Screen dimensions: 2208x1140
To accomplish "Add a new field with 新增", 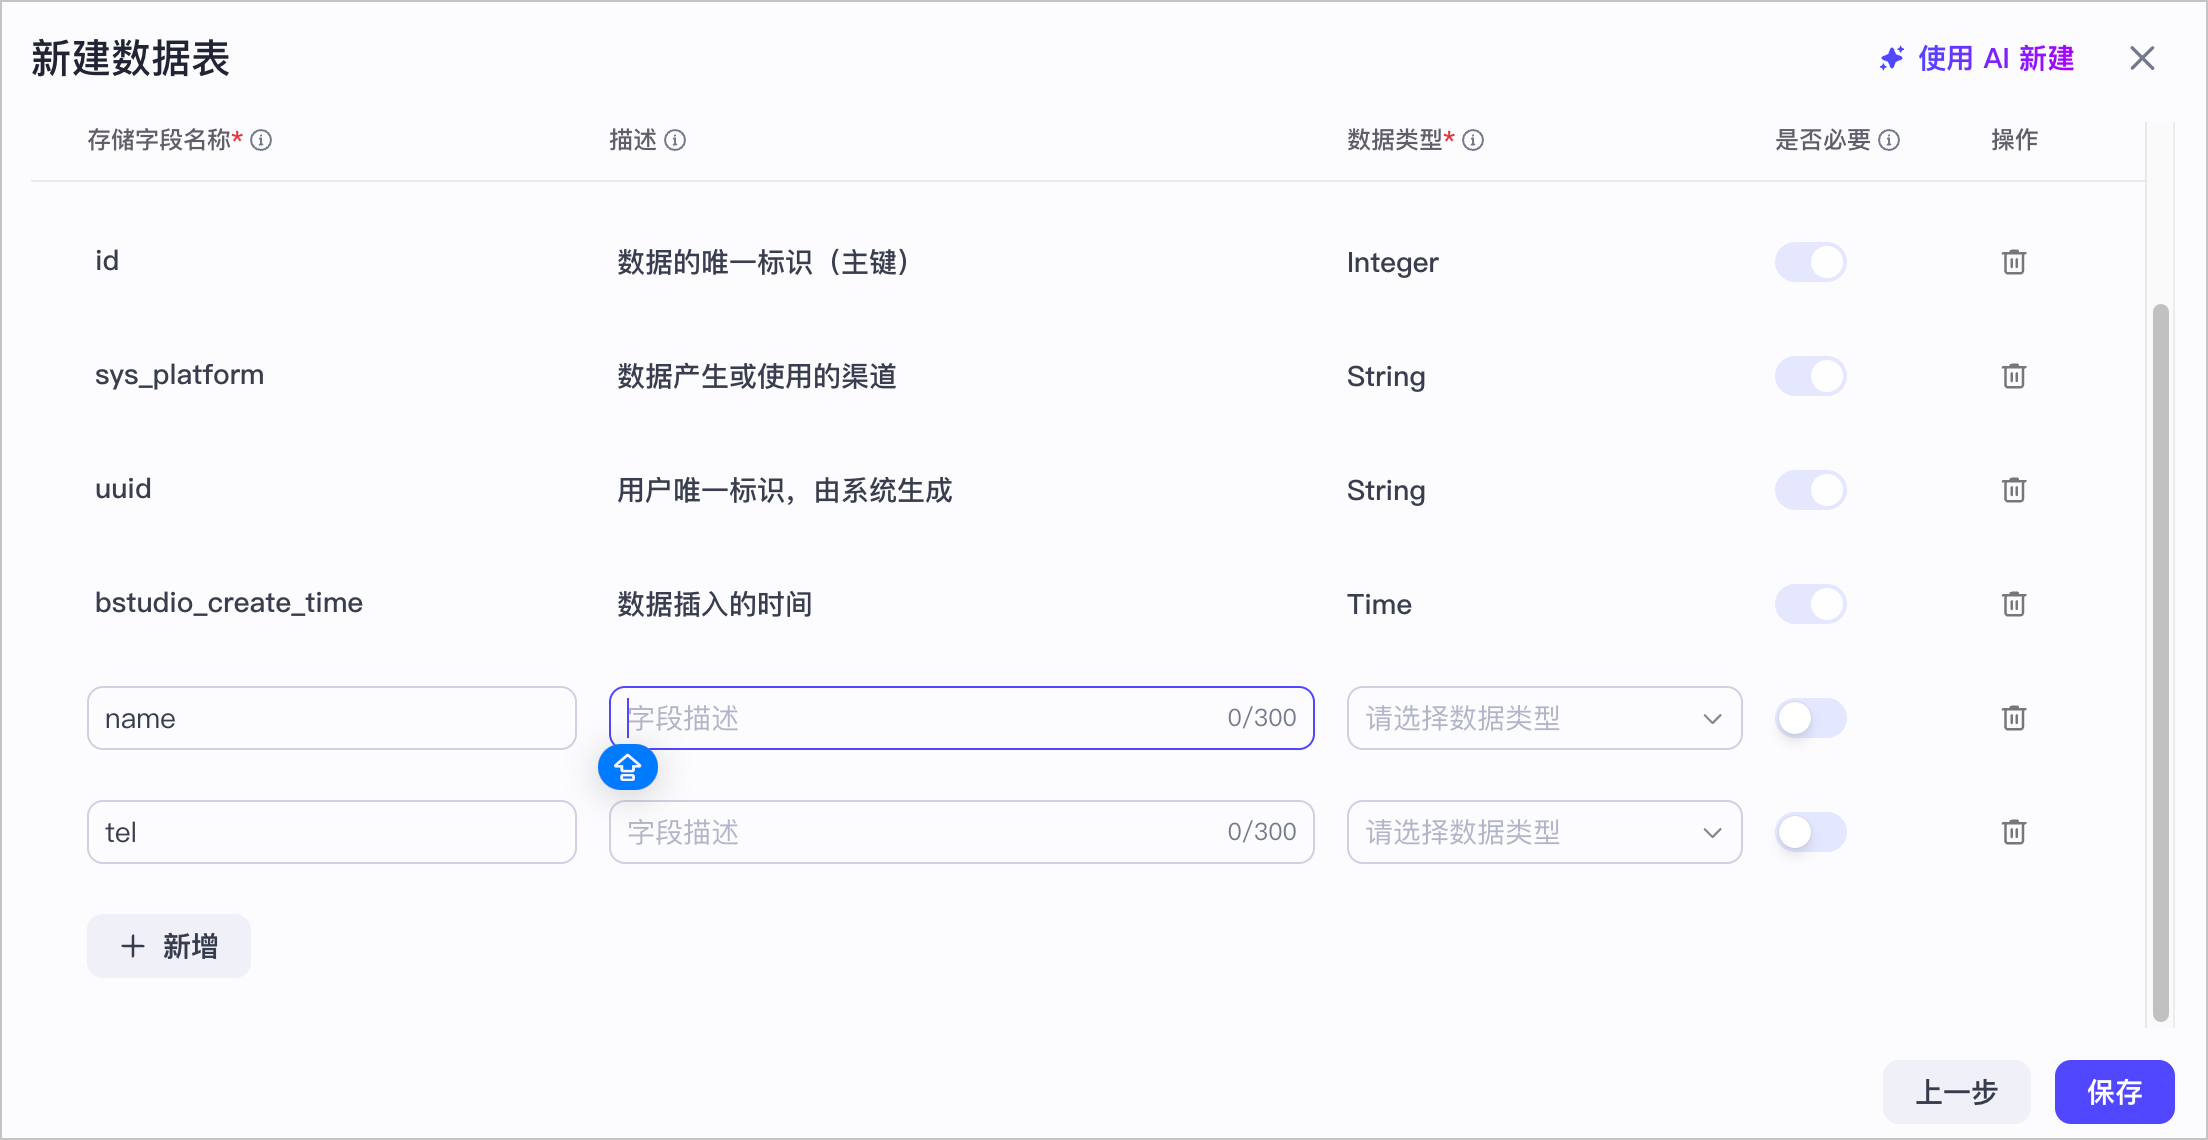I will (169, 946).
